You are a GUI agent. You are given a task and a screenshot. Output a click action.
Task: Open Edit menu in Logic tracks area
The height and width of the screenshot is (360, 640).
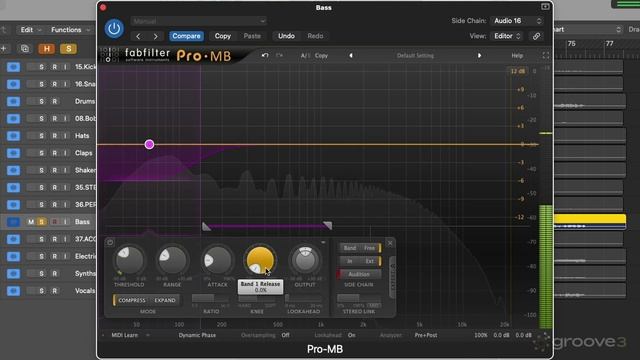[30, 30]
